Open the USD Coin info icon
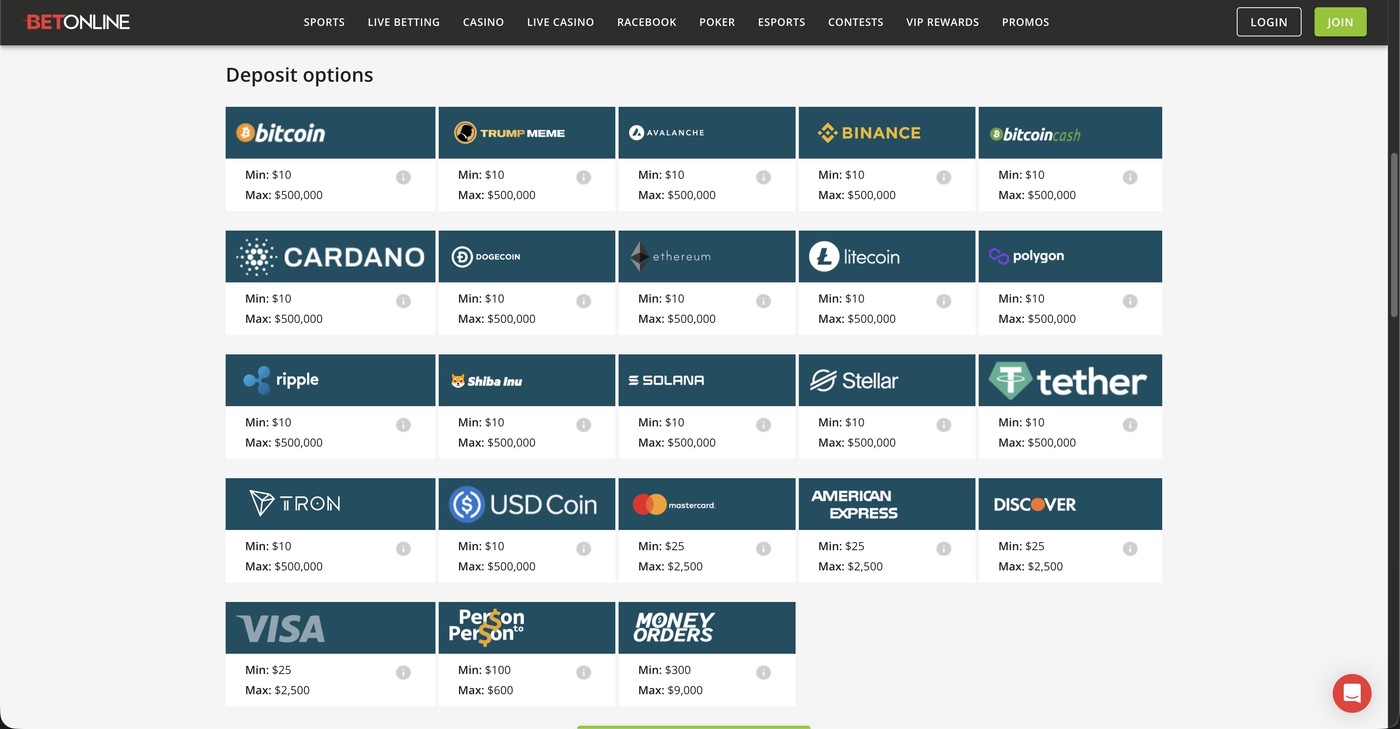The height and width of the screenshot is (729, 1400). coord(583,549)
